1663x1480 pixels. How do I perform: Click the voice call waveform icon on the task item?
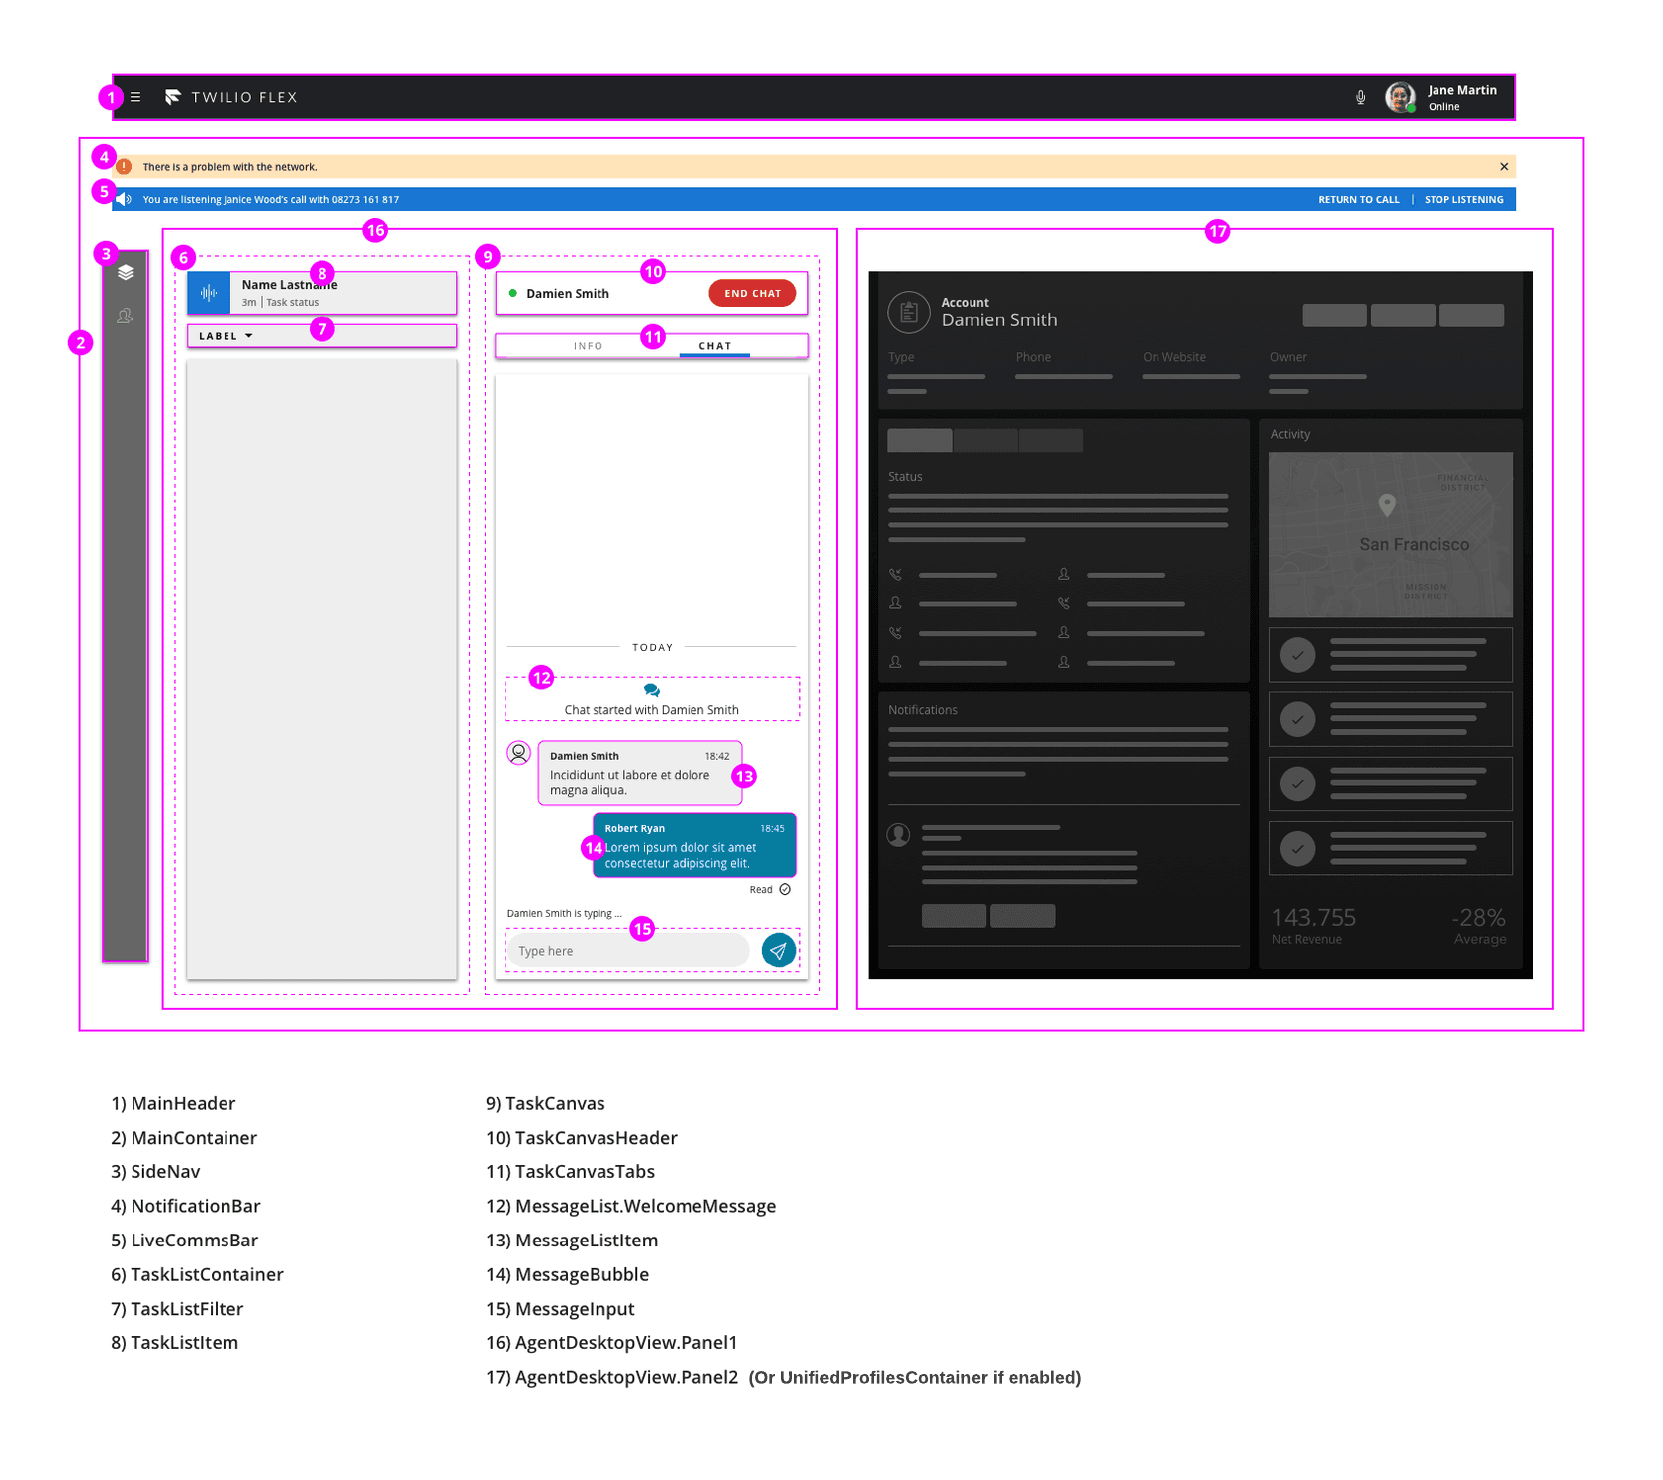point(208,292)
